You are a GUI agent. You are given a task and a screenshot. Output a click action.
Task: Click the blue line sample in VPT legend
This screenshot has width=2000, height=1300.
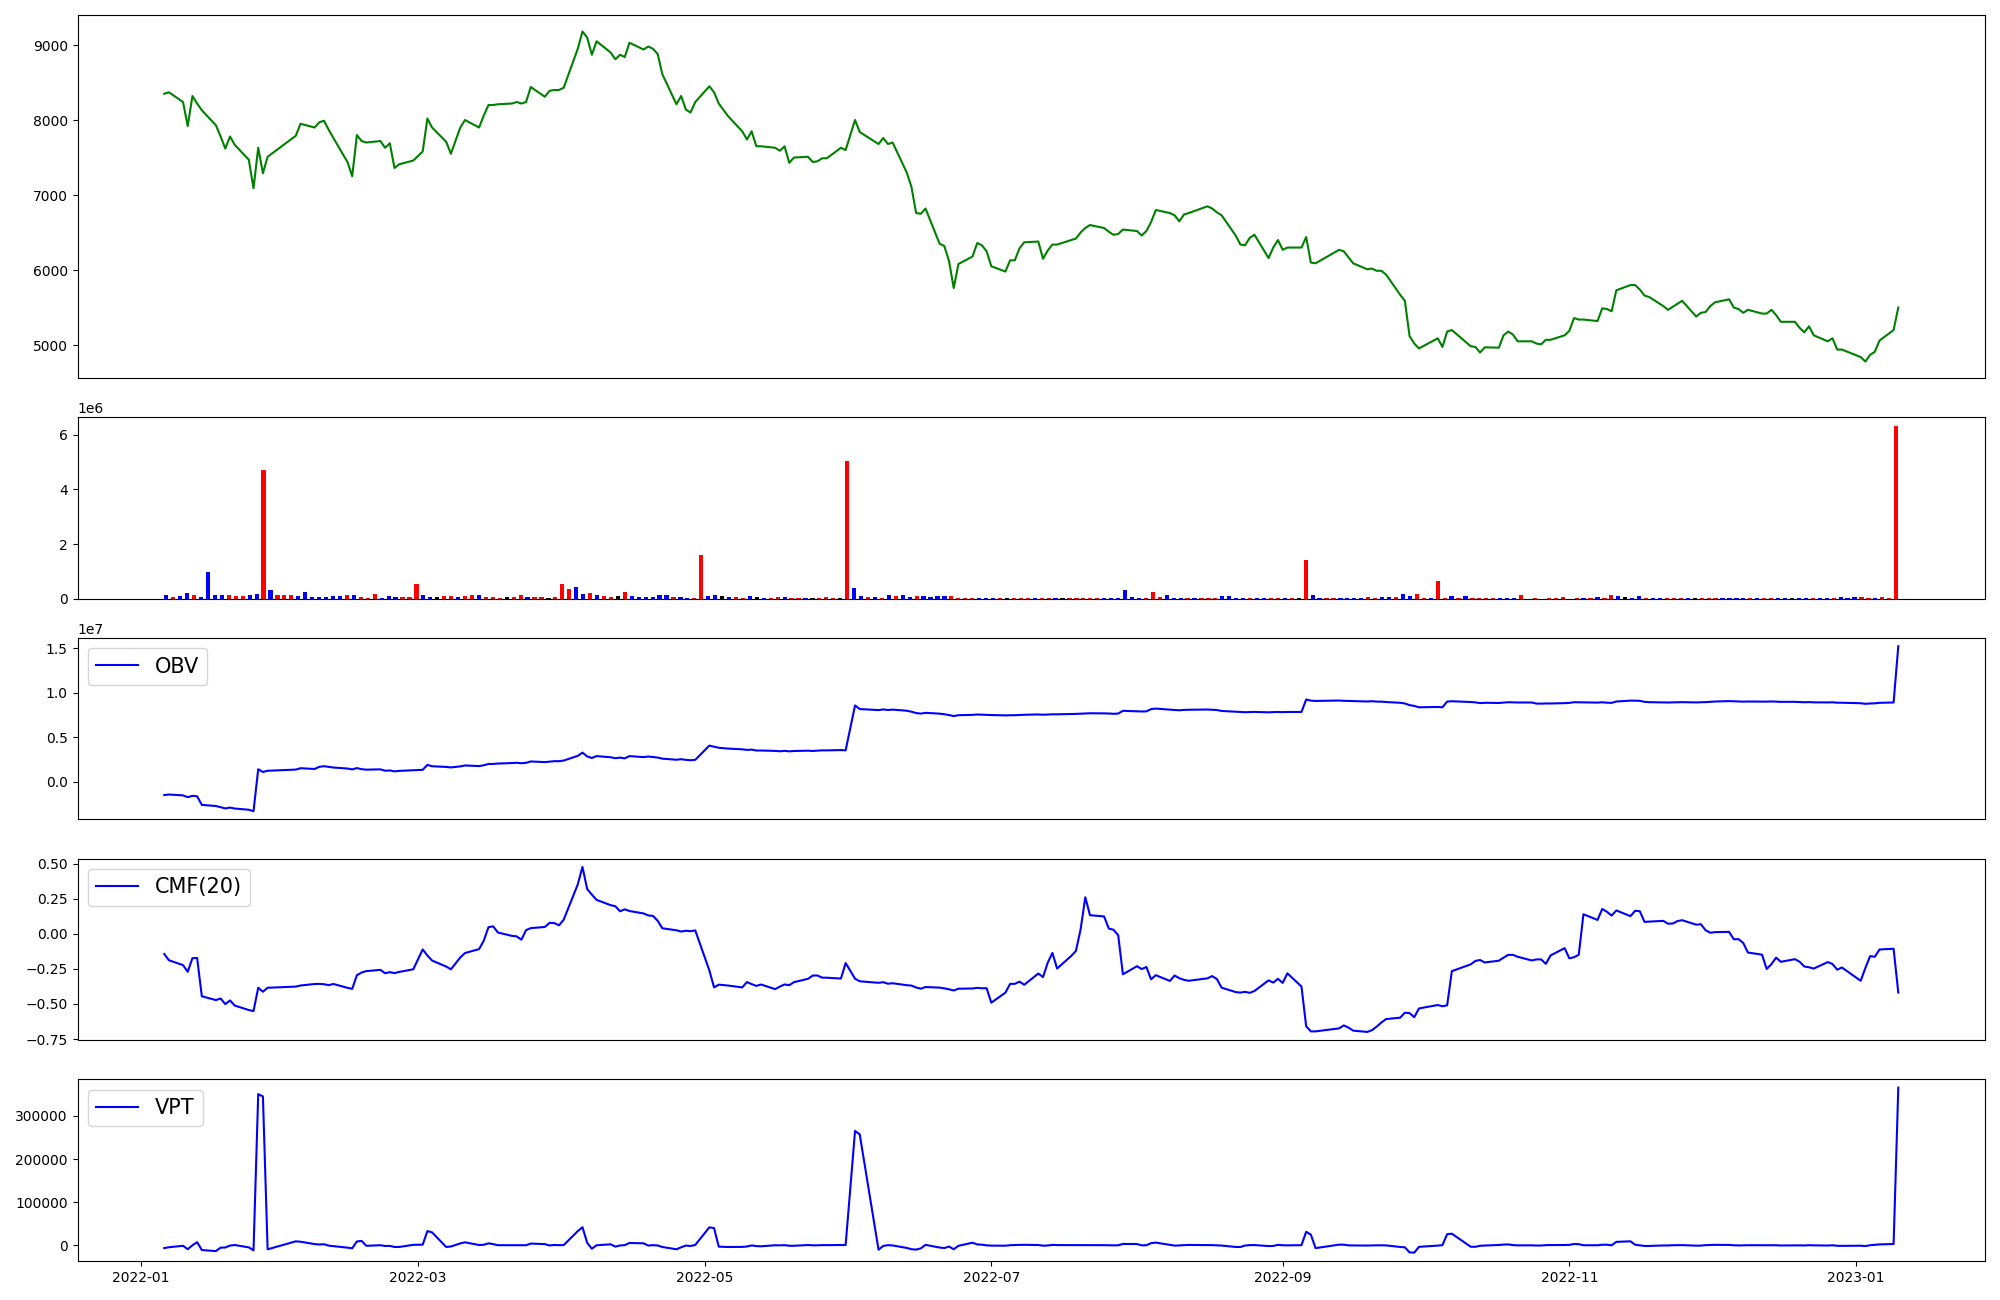click(118, 1107)
